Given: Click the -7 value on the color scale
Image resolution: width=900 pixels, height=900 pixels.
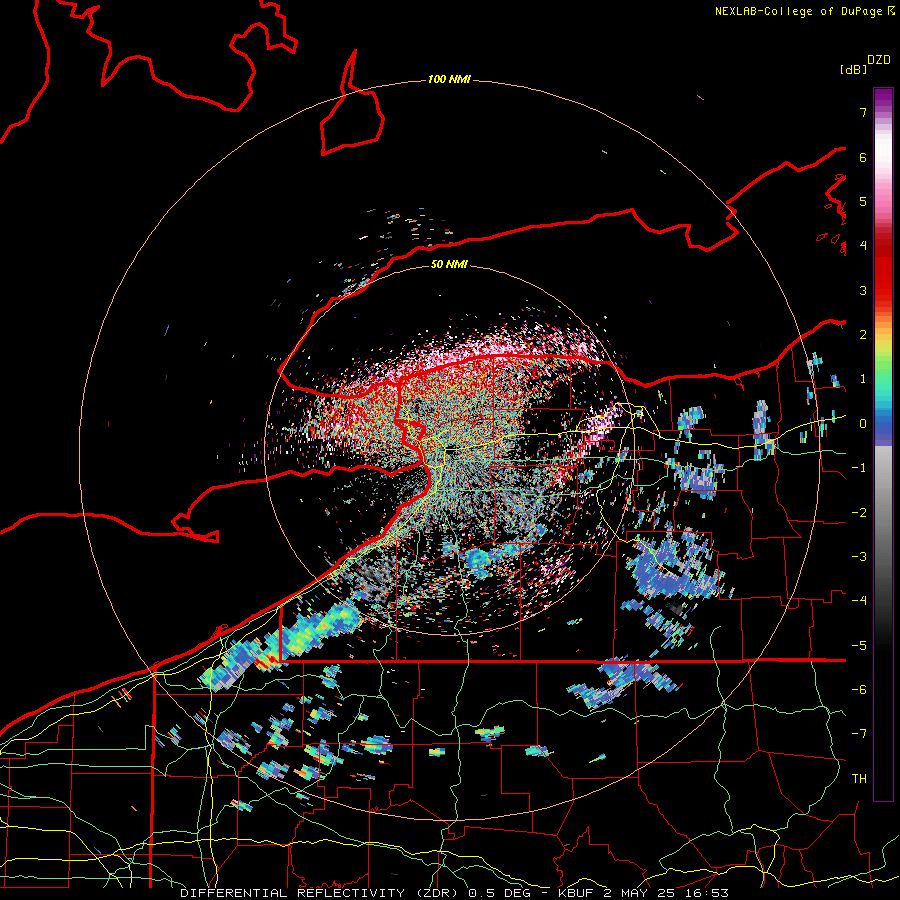Looking at the screenshot, I should pyautogui.click(x=859, y=734).
